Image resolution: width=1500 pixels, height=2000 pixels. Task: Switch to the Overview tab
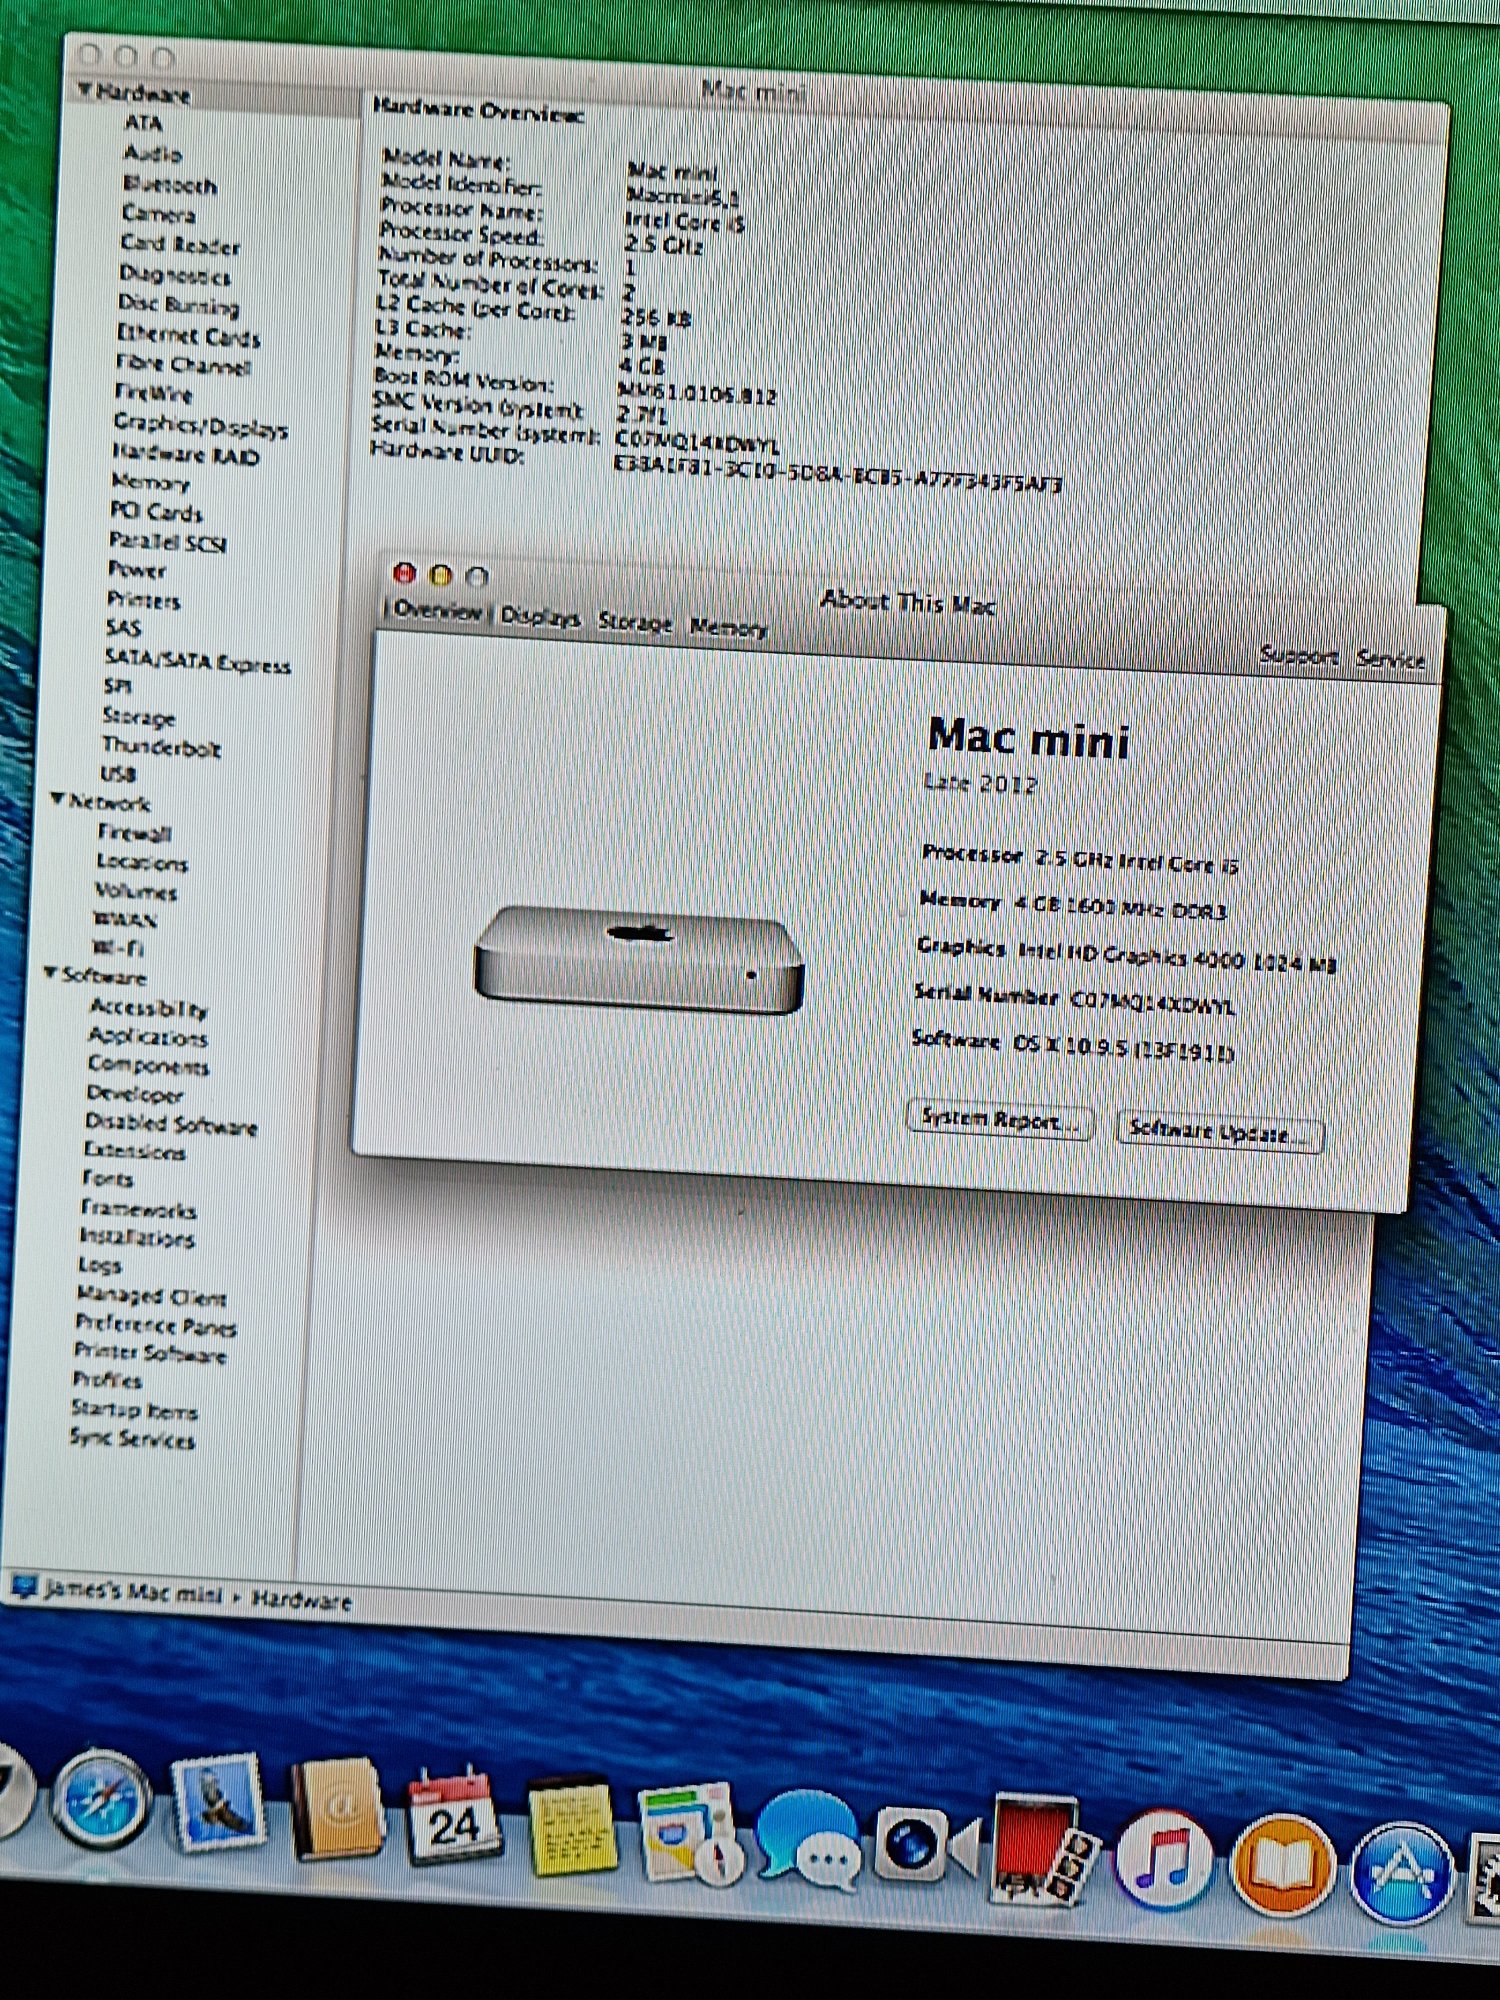point(437,611)
